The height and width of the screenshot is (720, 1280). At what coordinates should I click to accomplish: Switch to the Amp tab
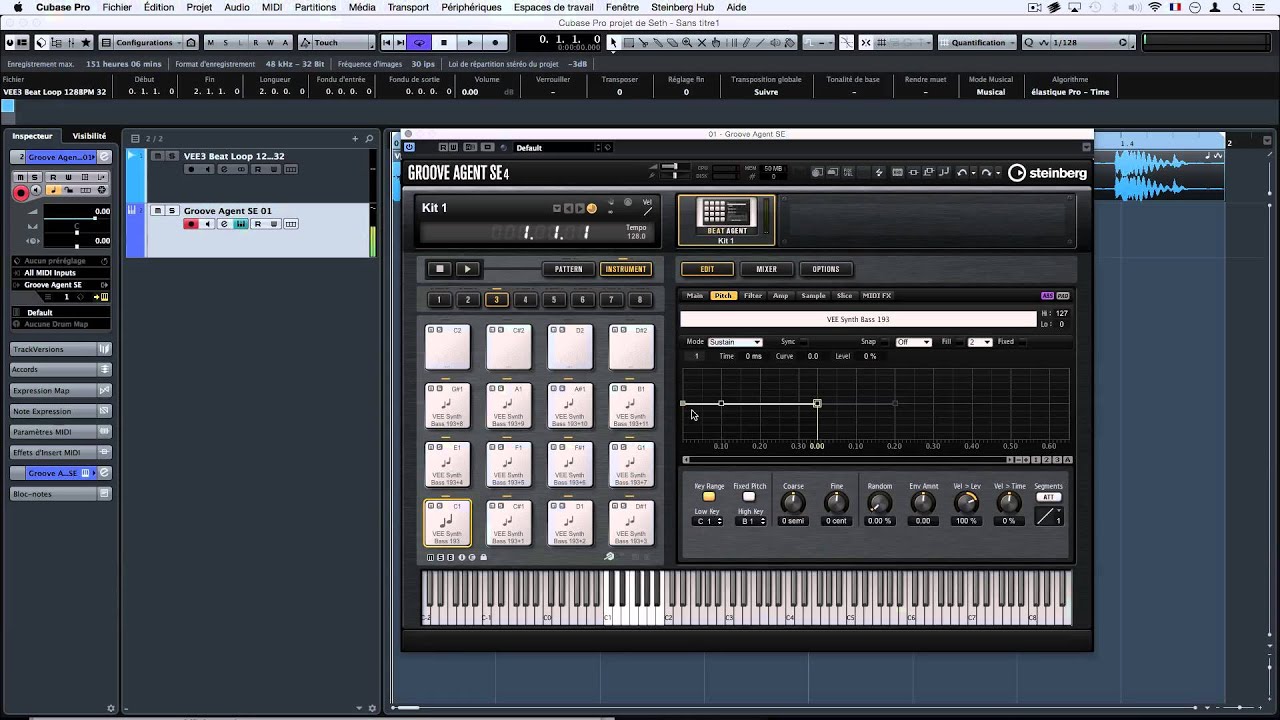point(780,295)
